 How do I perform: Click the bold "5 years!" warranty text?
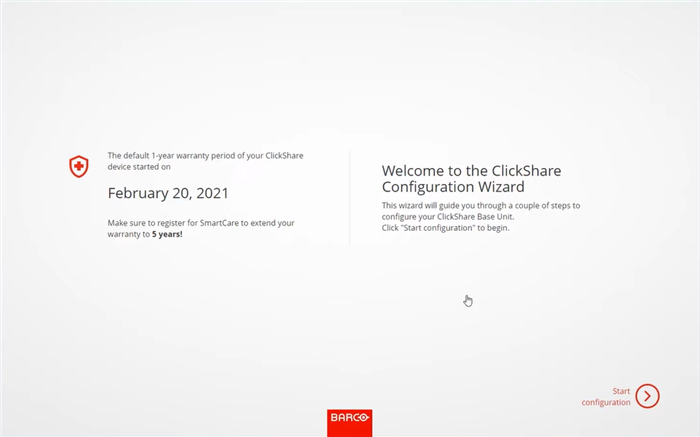168,233
